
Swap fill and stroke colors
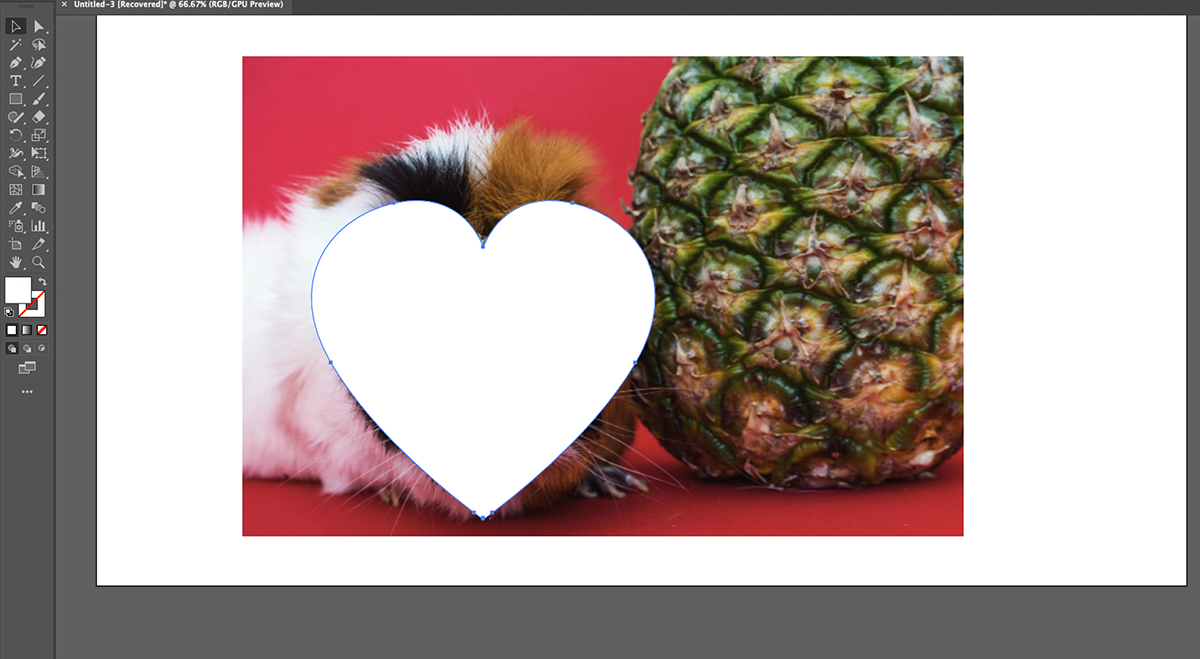pyautogui.click(x=43, y=281)
